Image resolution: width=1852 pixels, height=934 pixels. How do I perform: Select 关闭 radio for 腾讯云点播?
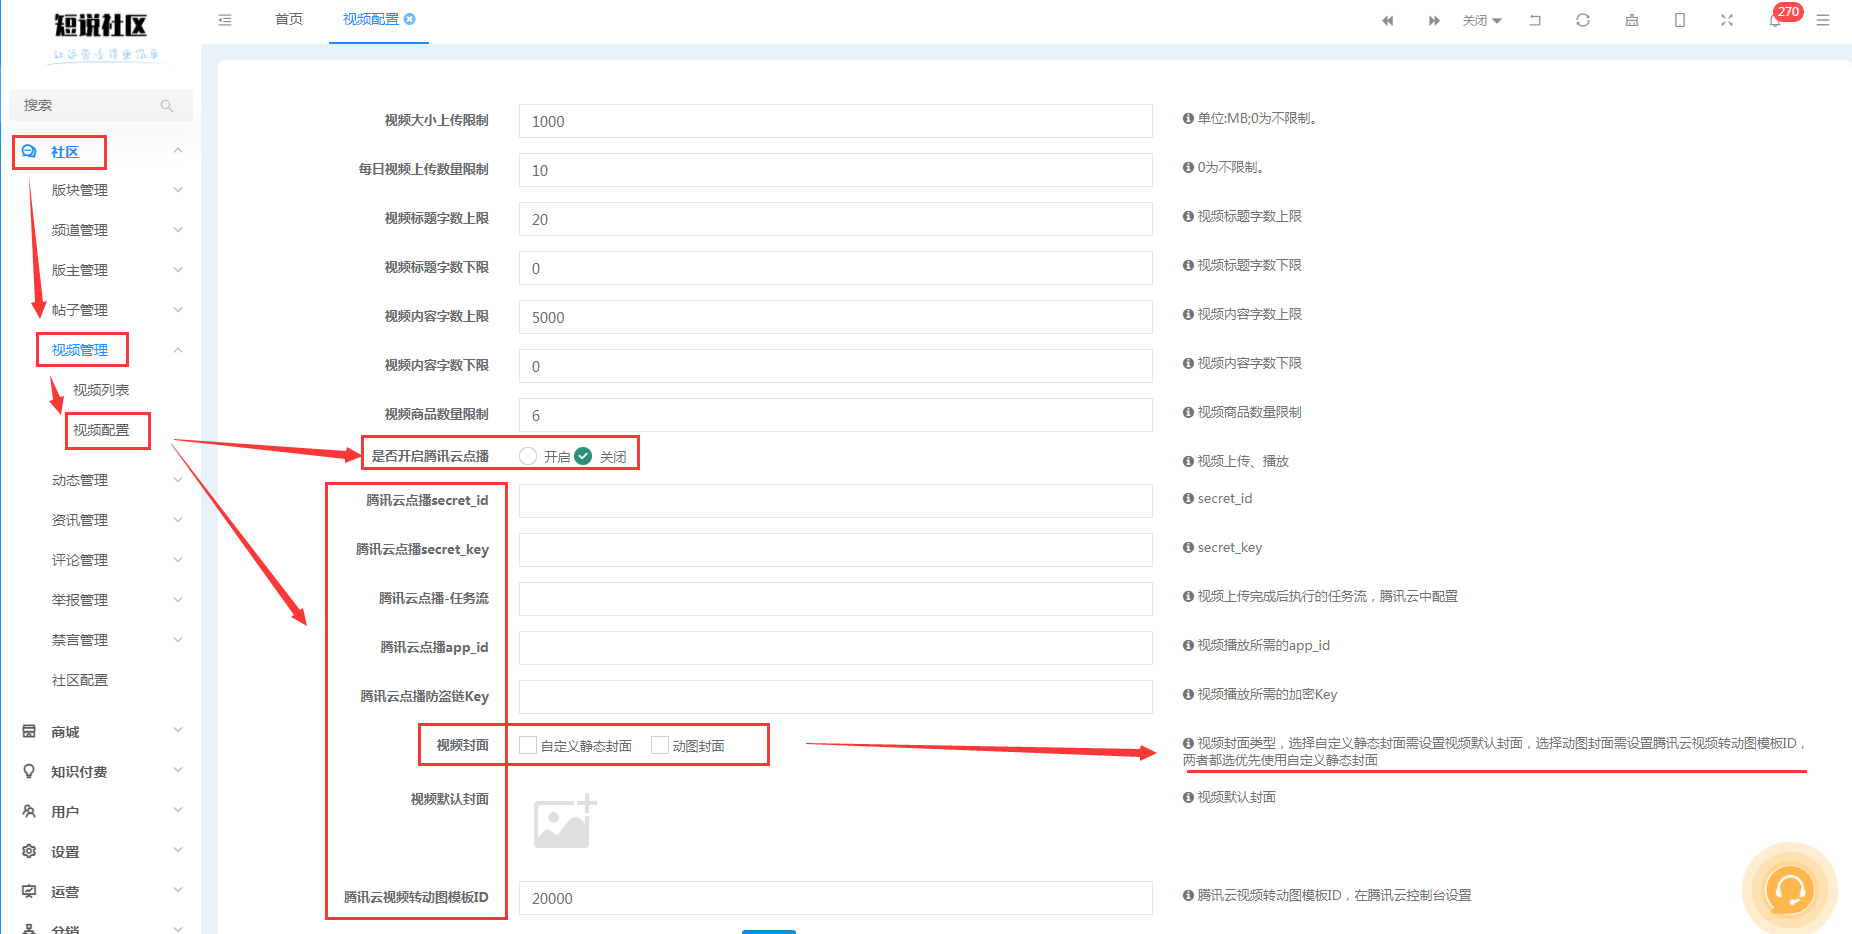coord(583,456)
